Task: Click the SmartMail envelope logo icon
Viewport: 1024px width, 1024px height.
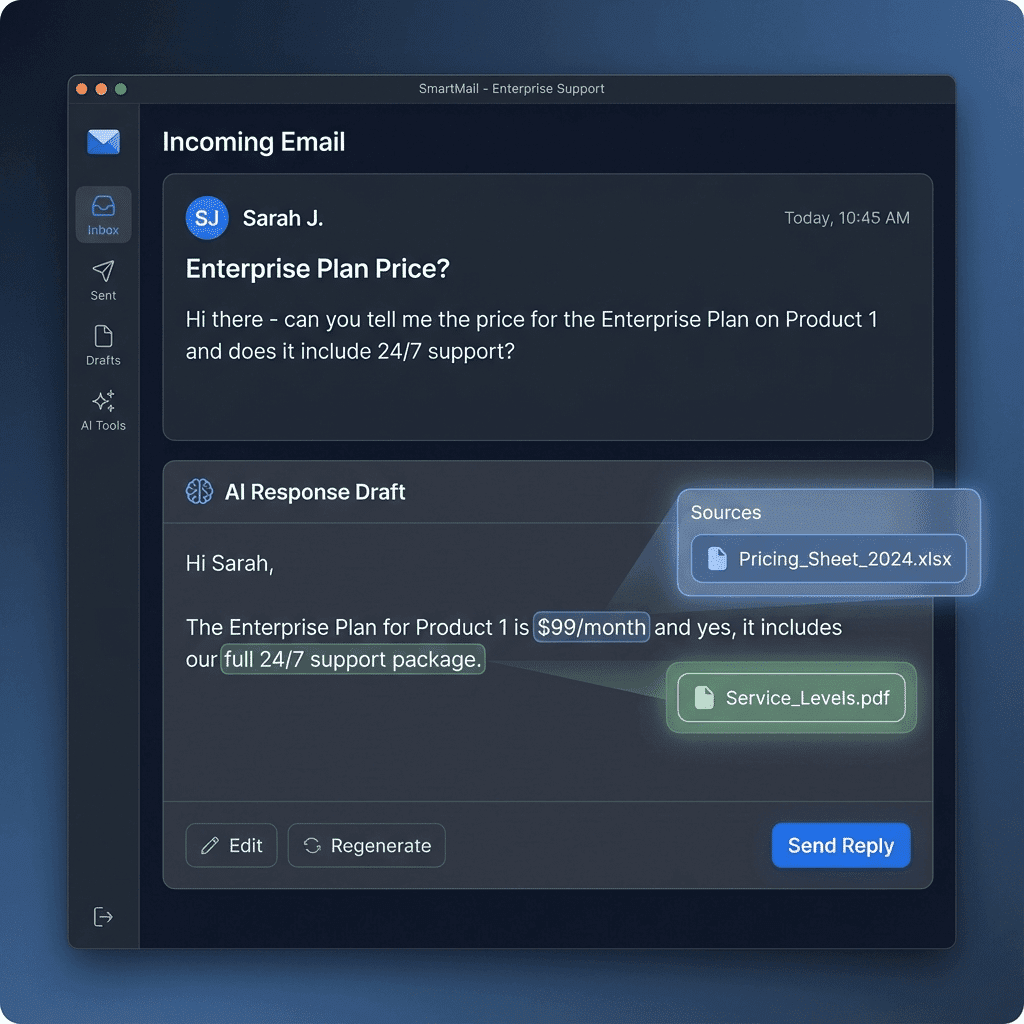Action: 103,142
